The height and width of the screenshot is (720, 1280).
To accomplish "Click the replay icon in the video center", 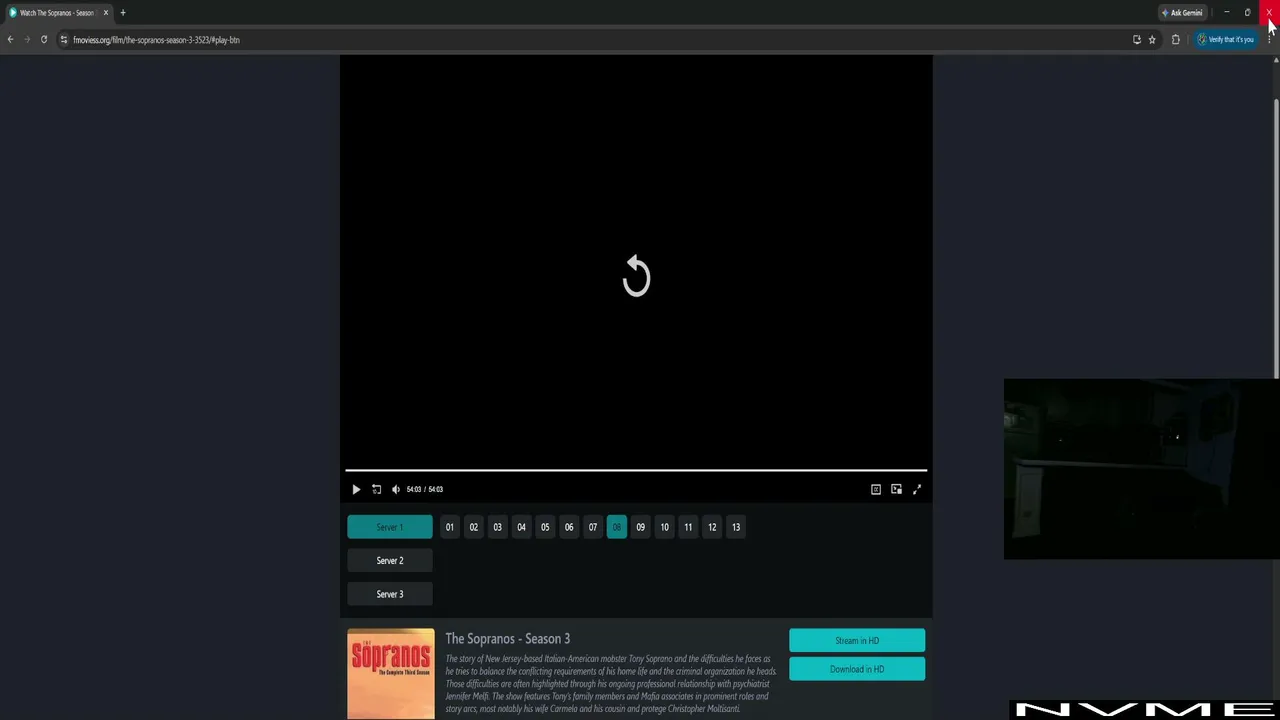I will pos(636,276).
